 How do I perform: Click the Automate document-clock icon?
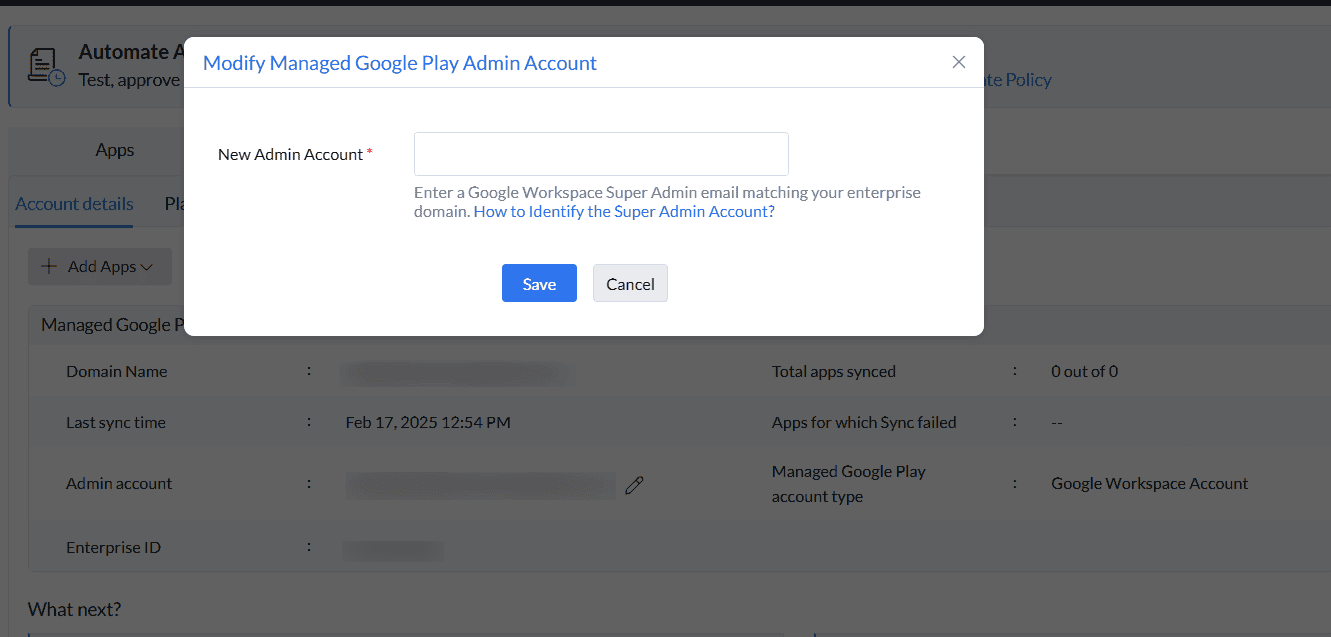[45, 65]
